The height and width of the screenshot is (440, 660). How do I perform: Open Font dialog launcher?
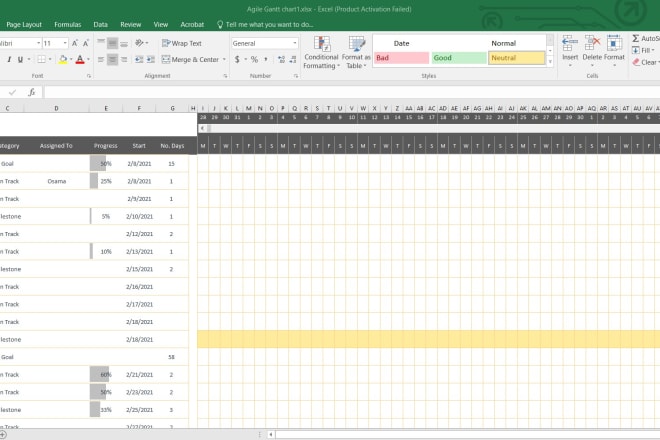coord(89,76)
